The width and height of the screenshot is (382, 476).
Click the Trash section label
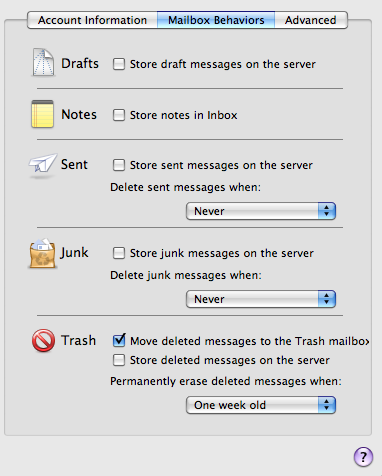point(79,340)
